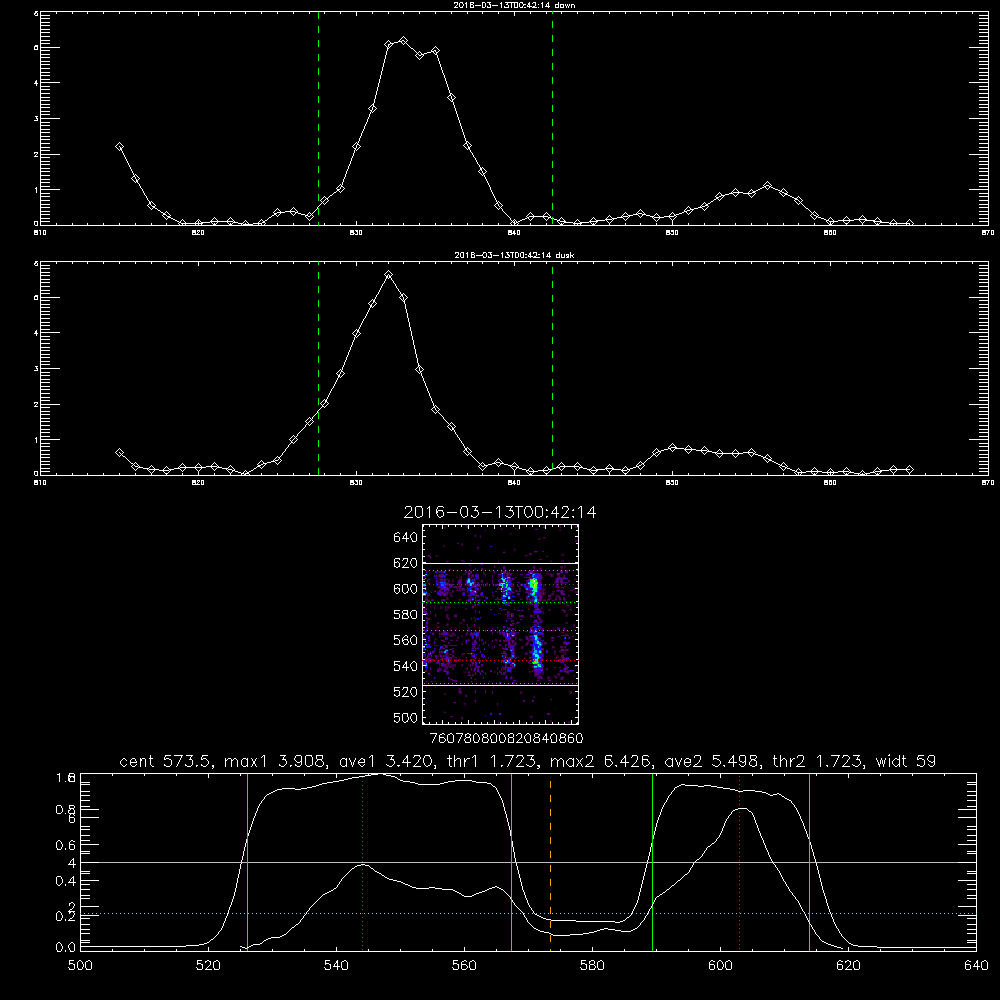
Task: Click the 520 label on bottom plot x-axis
Action: pos(208,966)
